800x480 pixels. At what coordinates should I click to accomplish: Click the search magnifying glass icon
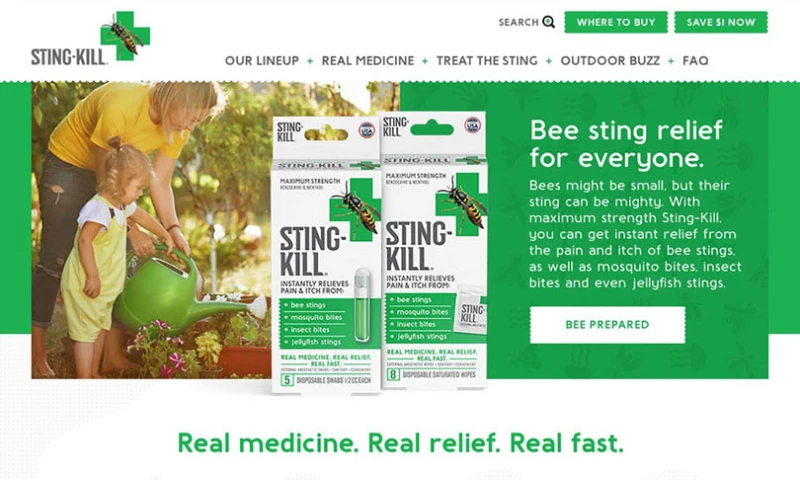pyautogui.click(x=548, y=22)
